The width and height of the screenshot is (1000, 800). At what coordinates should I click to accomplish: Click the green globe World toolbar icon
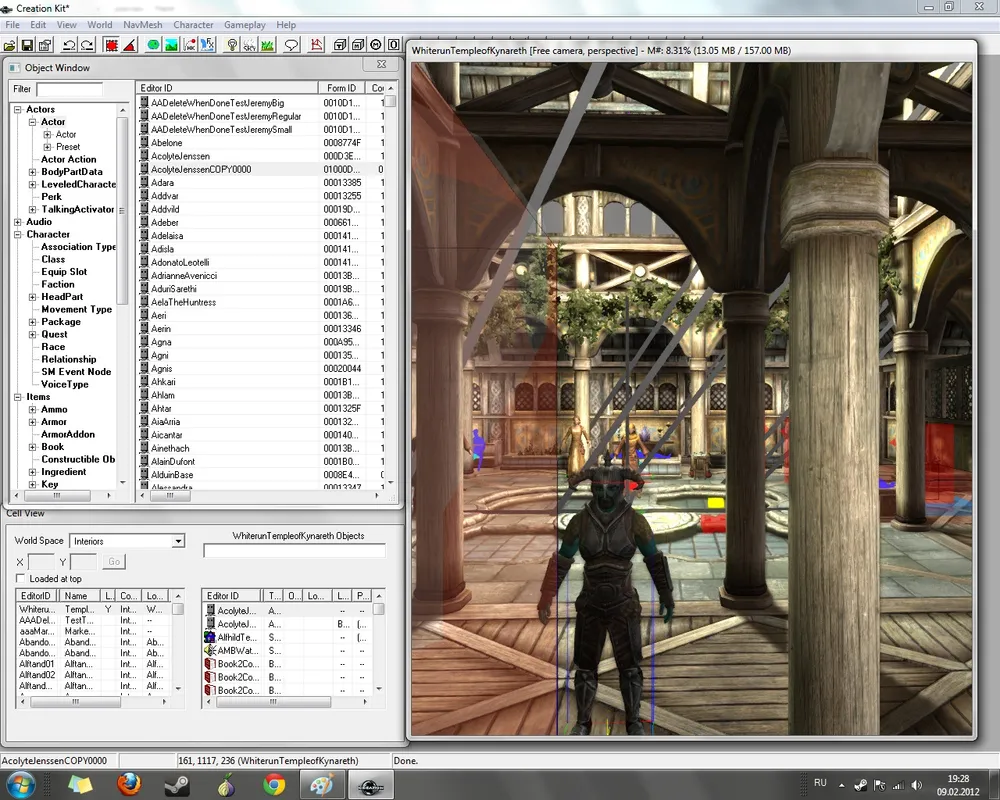(154, 45)
